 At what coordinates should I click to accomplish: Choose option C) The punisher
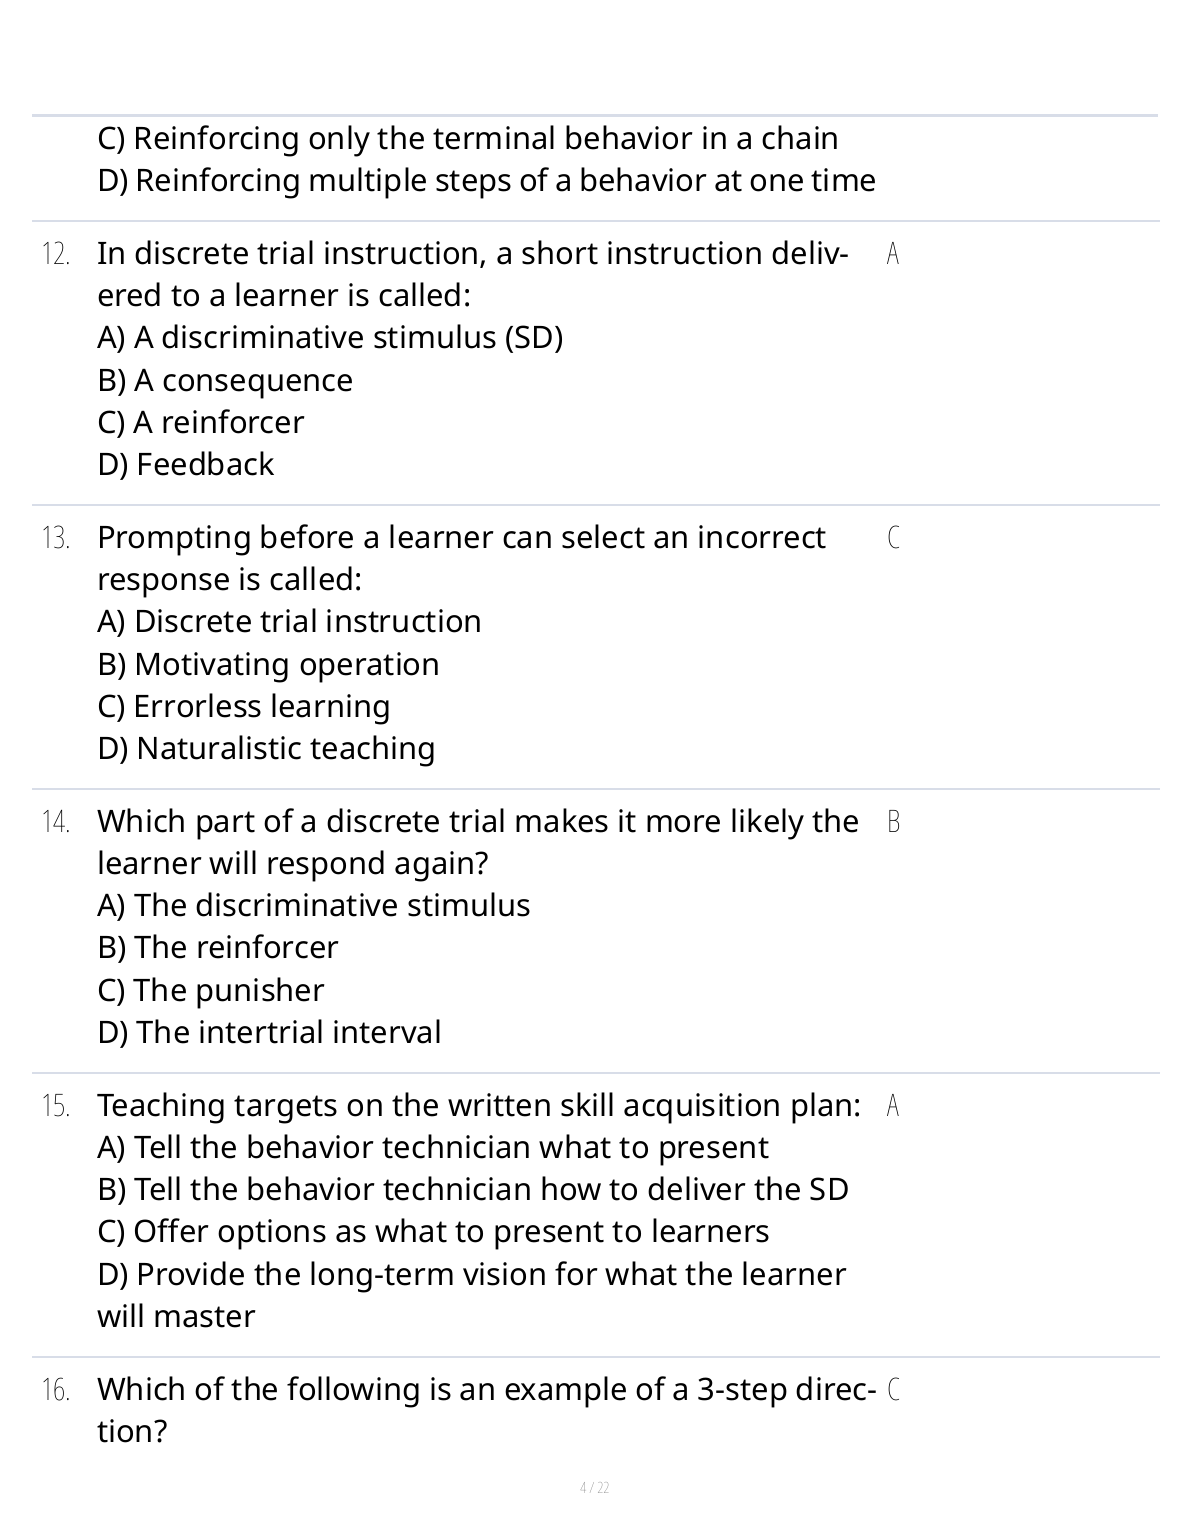click(x=211, y=990)
